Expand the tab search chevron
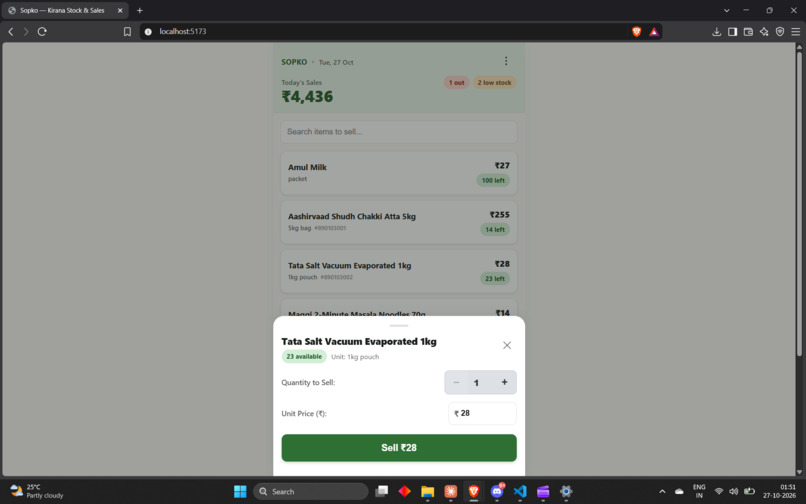The width and height of the screenshot is (806, 504). coord(726,10)
